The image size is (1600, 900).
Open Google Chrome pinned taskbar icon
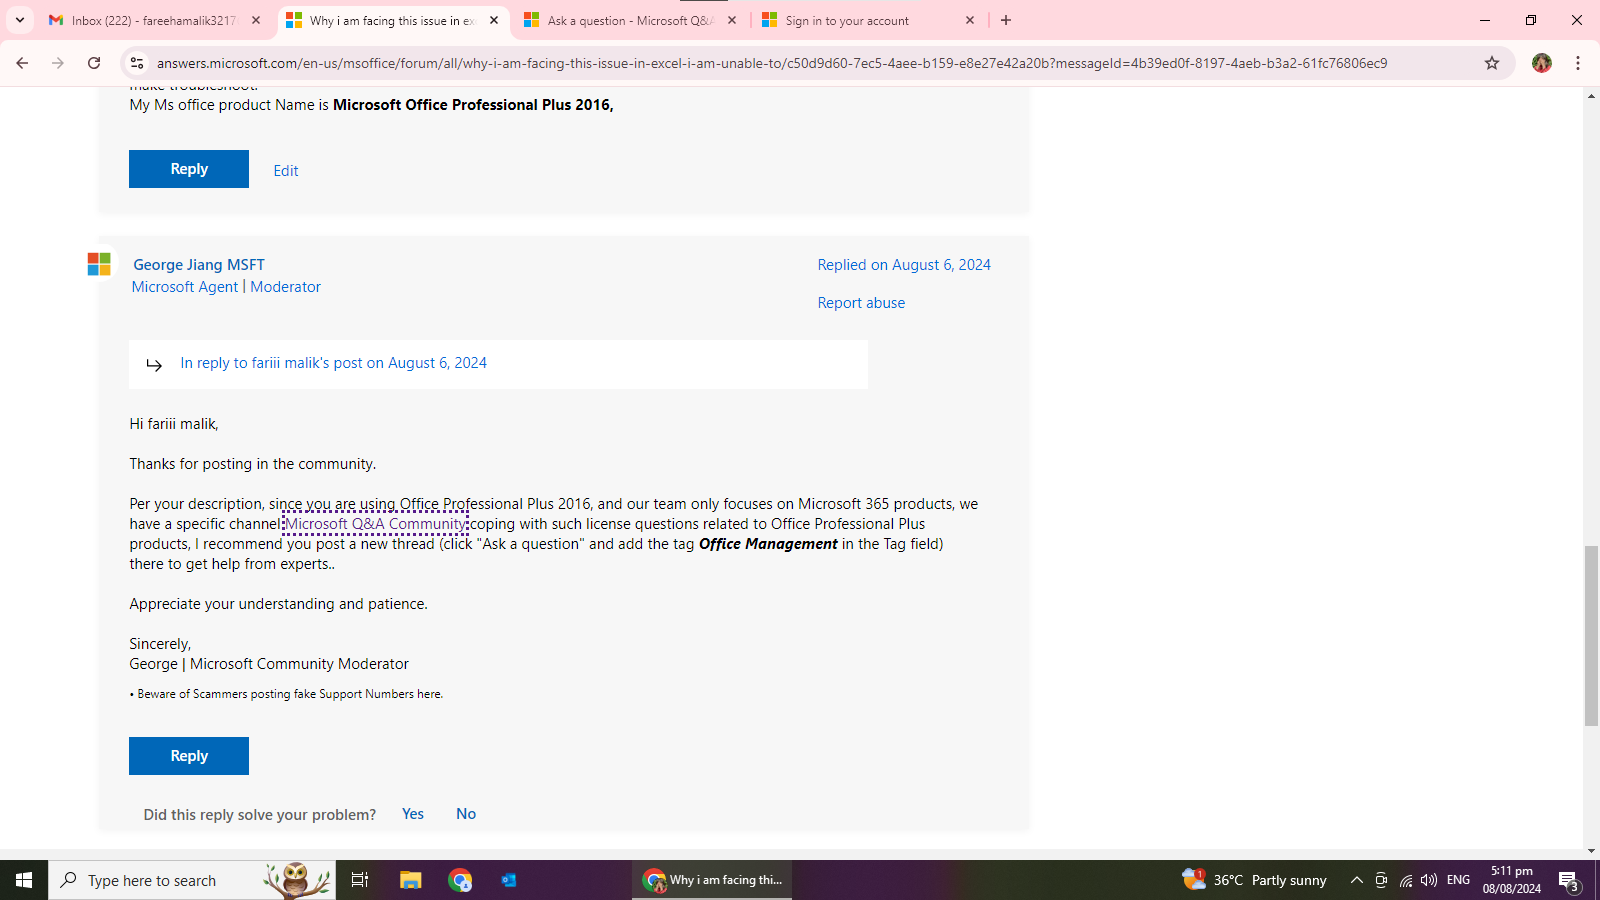[x=460, y=880]
